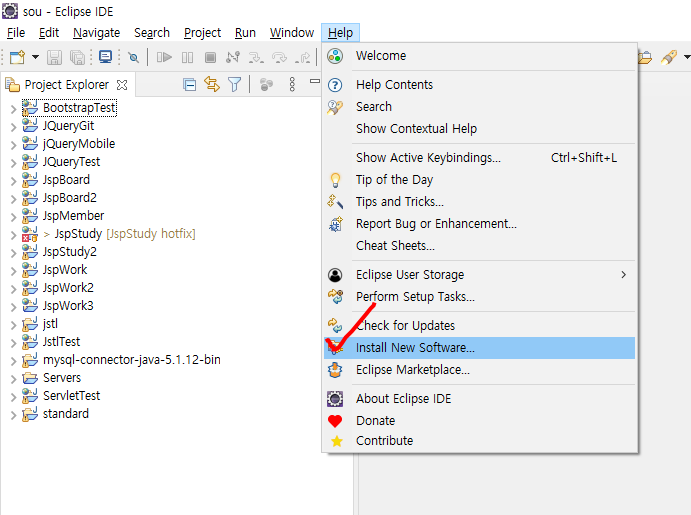Choose Search in the Help menu
Image resolution: width=691 pixels, height=515 pixels.
479,107
